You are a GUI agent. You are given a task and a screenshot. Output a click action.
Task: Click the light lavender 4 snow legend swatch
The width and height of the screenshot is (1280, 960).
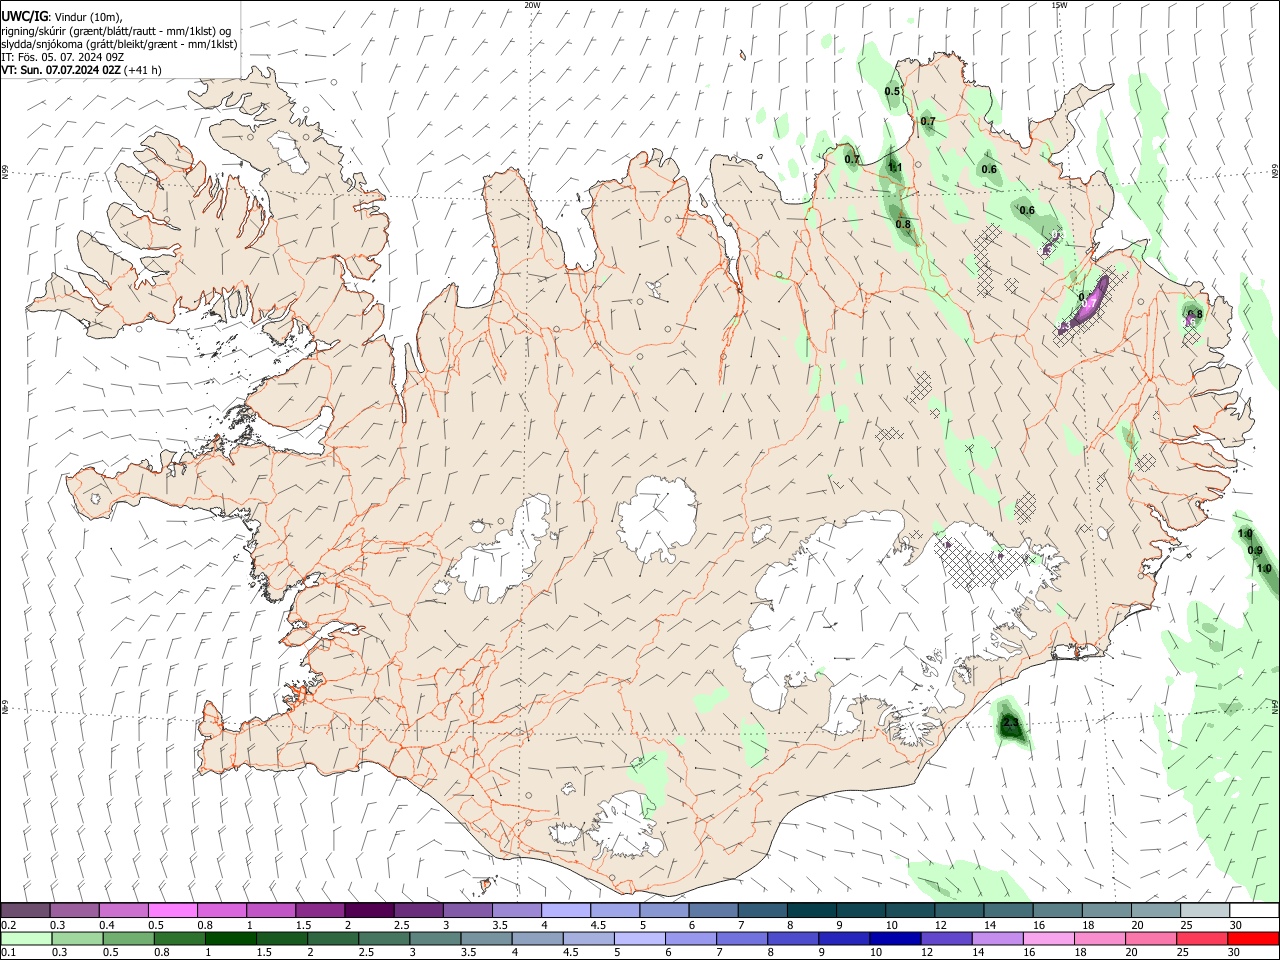click(565, 911)
